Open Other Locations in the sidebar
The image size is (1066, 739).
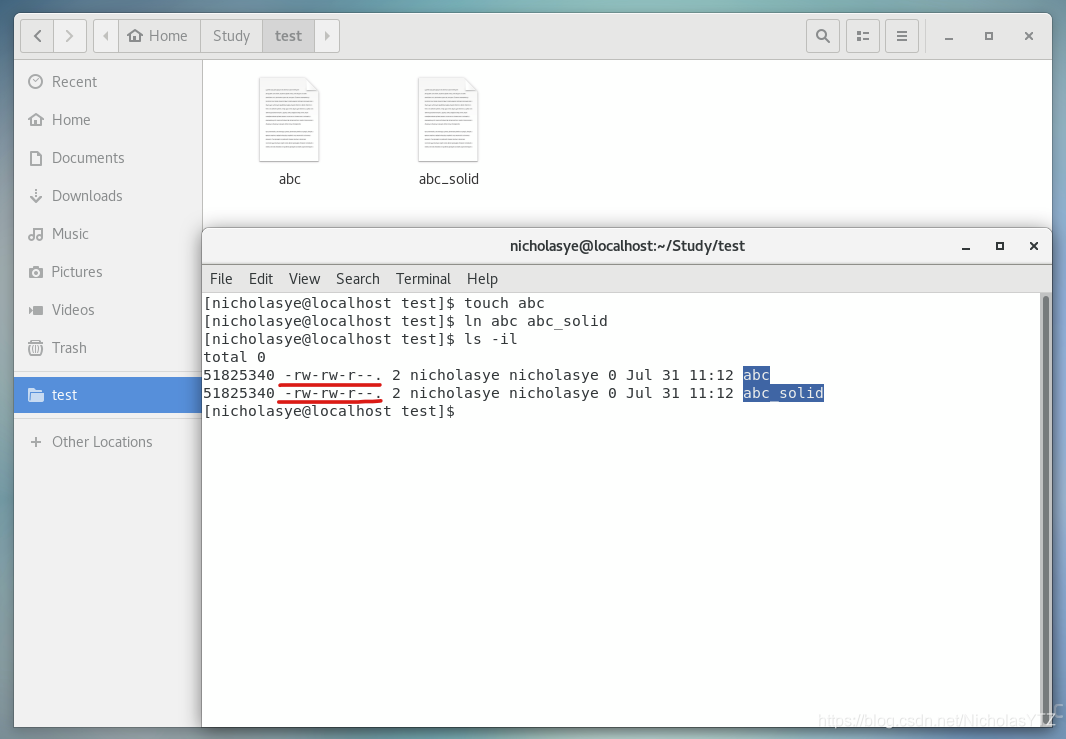click(x=107, y=442)
